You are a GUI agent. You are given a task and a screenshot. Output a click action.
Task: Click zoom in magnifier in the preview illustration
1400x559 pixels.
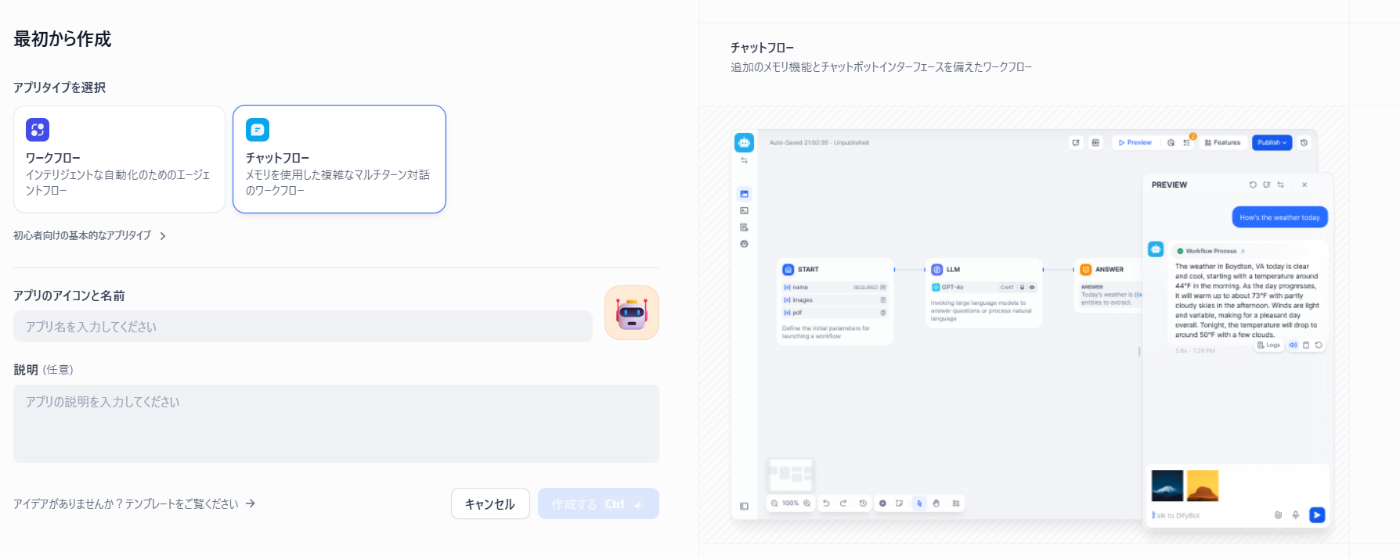pos(807,503)
